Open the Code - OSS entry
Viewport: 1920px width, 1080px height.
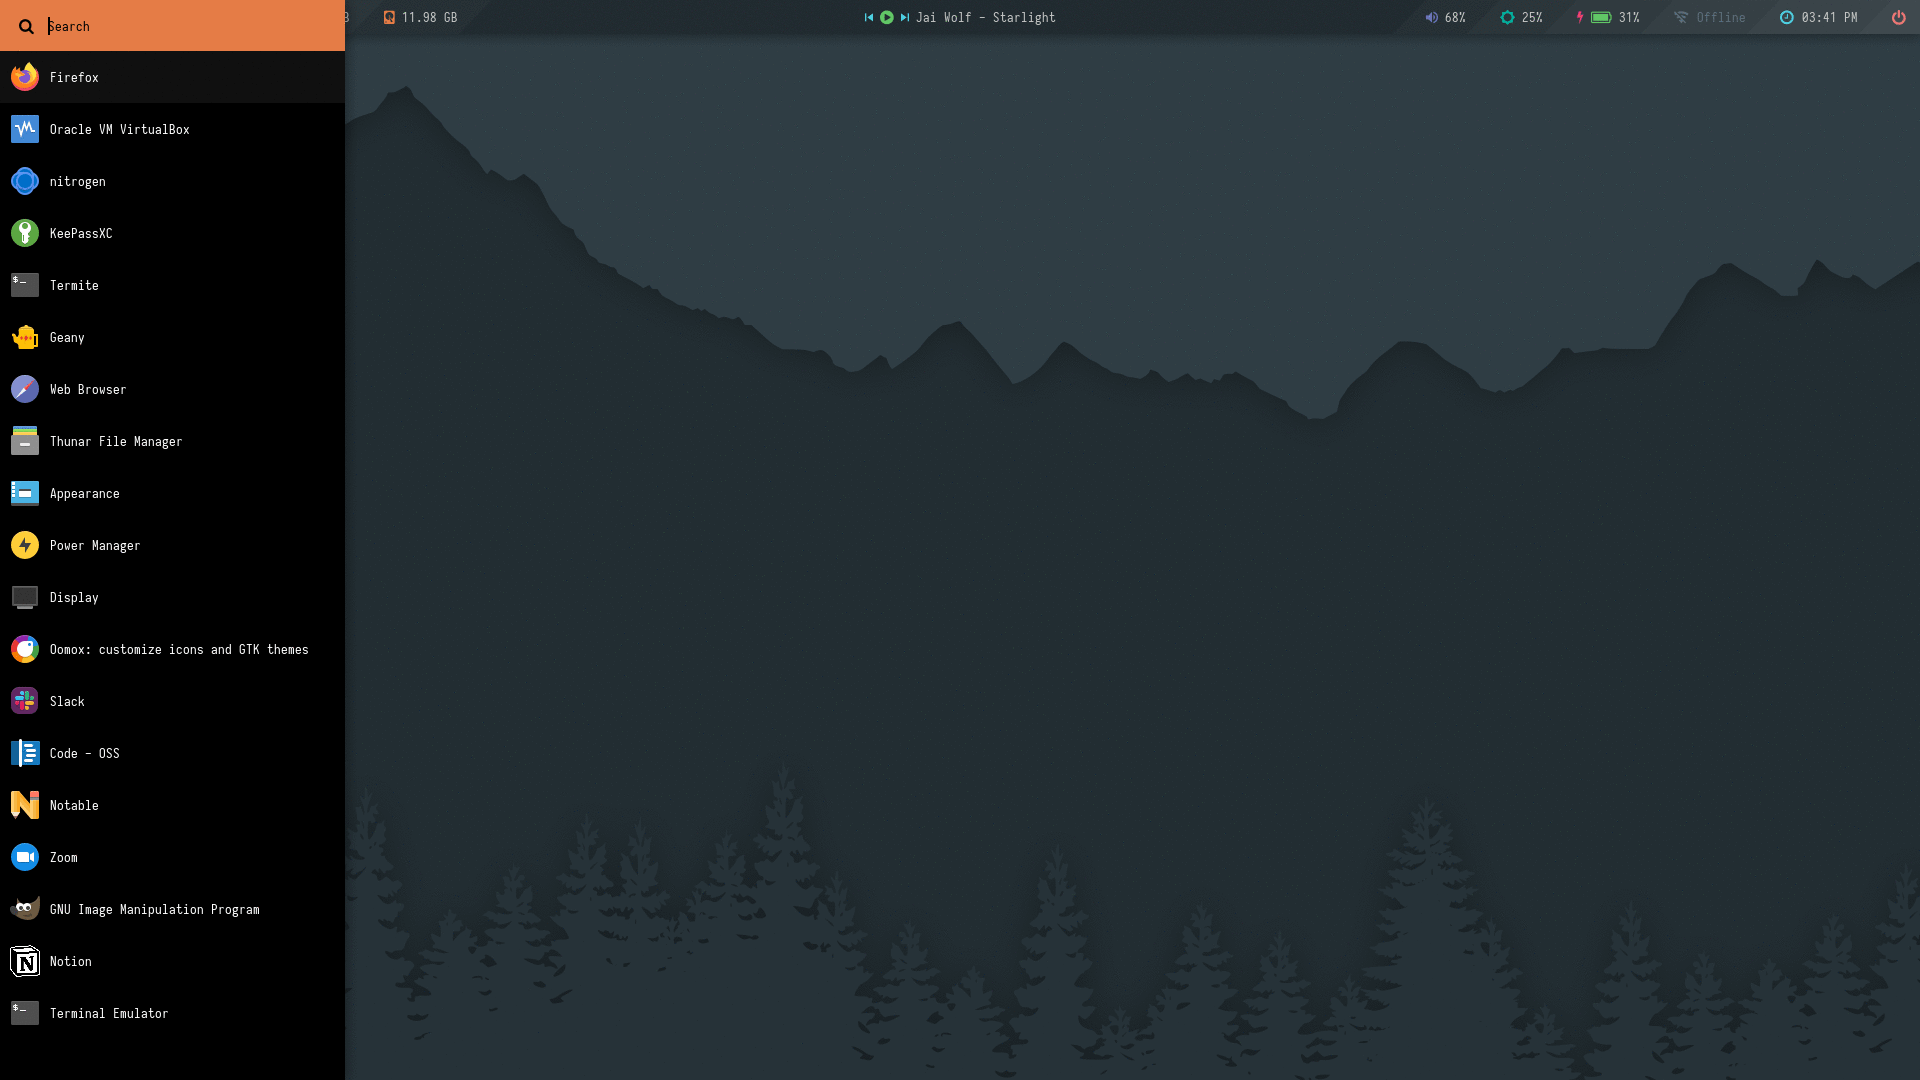tap(85, 753)
